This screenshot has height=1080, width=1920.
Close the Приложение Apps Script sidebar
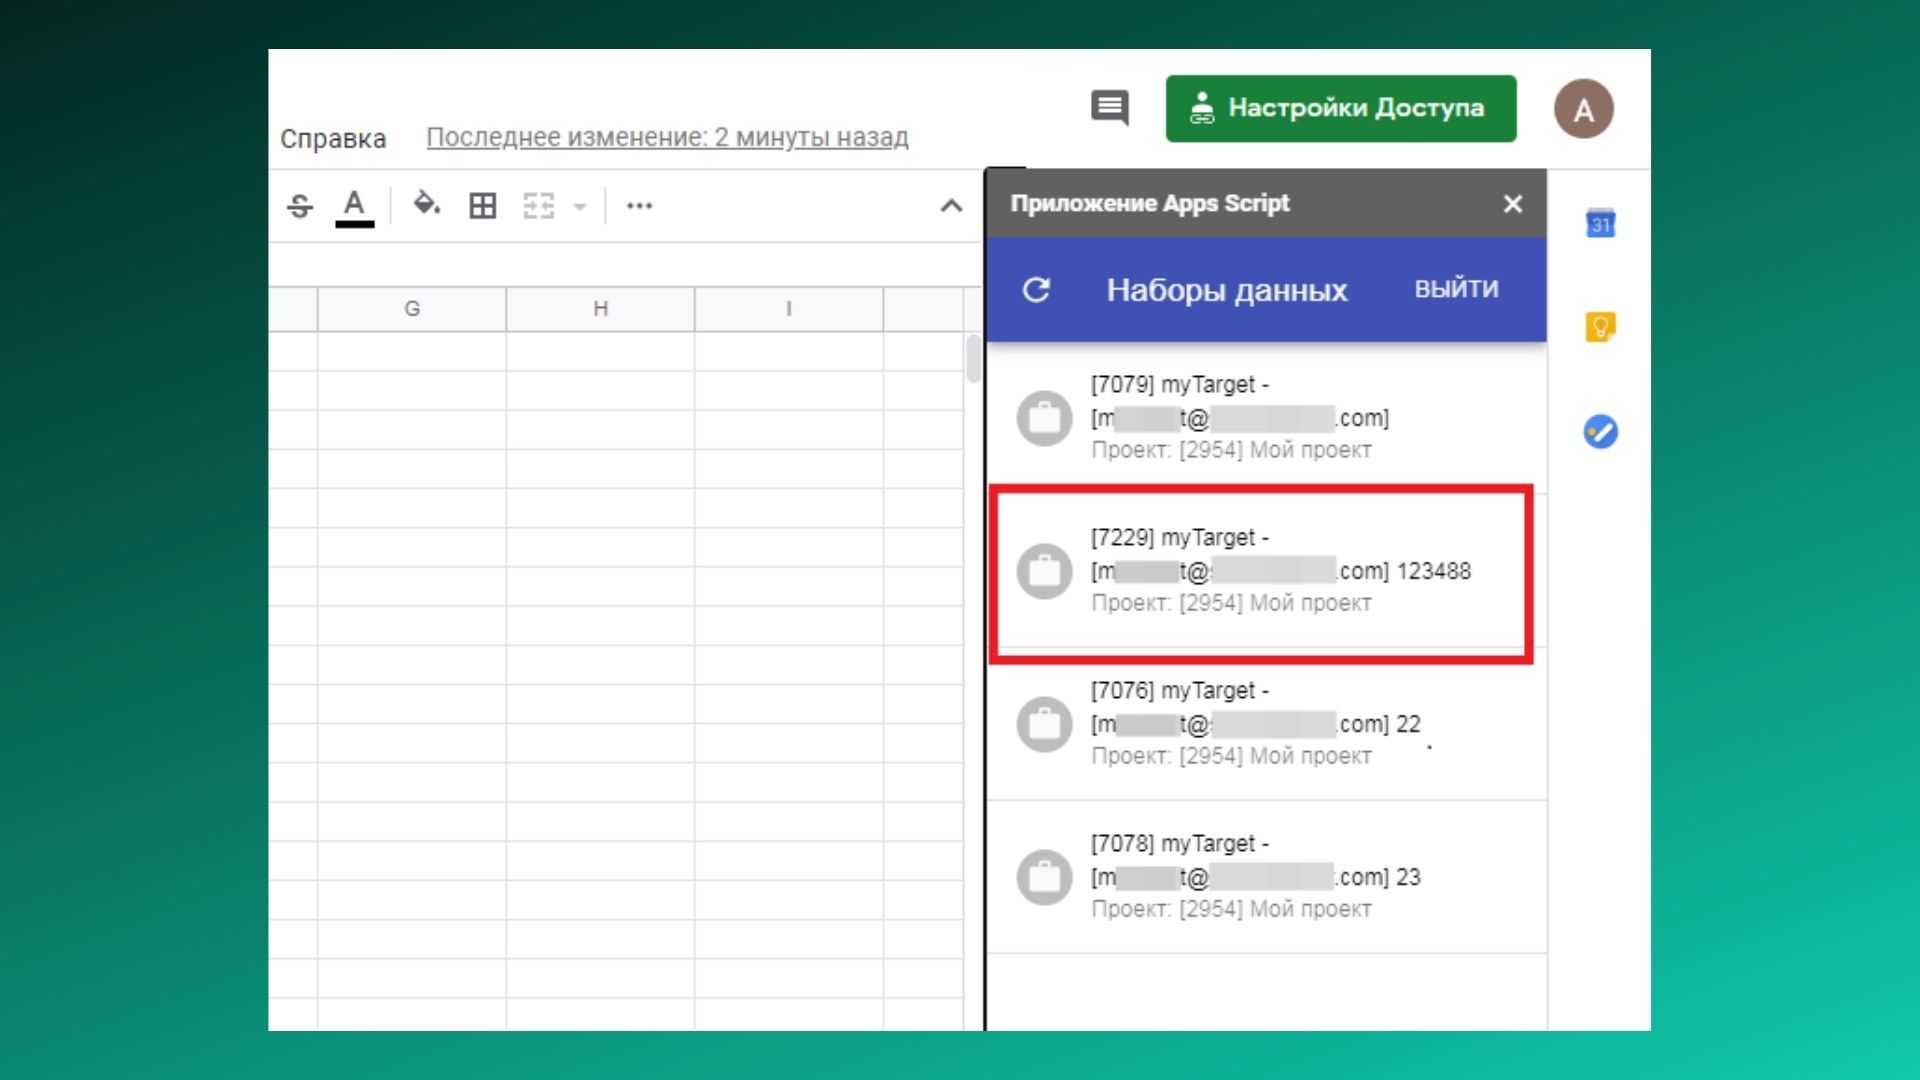tap(1513, 204)
